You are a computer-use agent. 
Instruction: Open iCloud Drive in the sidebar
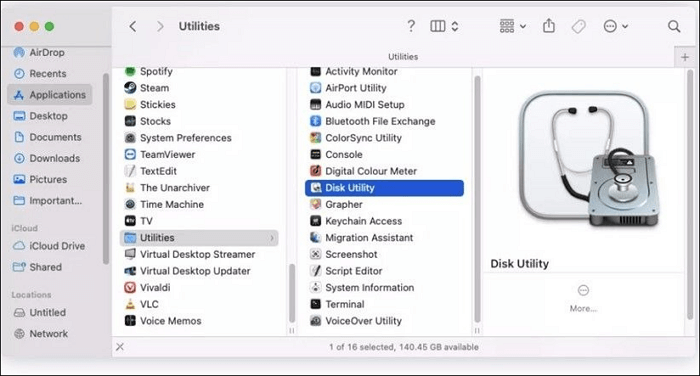(x=49, y=246)
